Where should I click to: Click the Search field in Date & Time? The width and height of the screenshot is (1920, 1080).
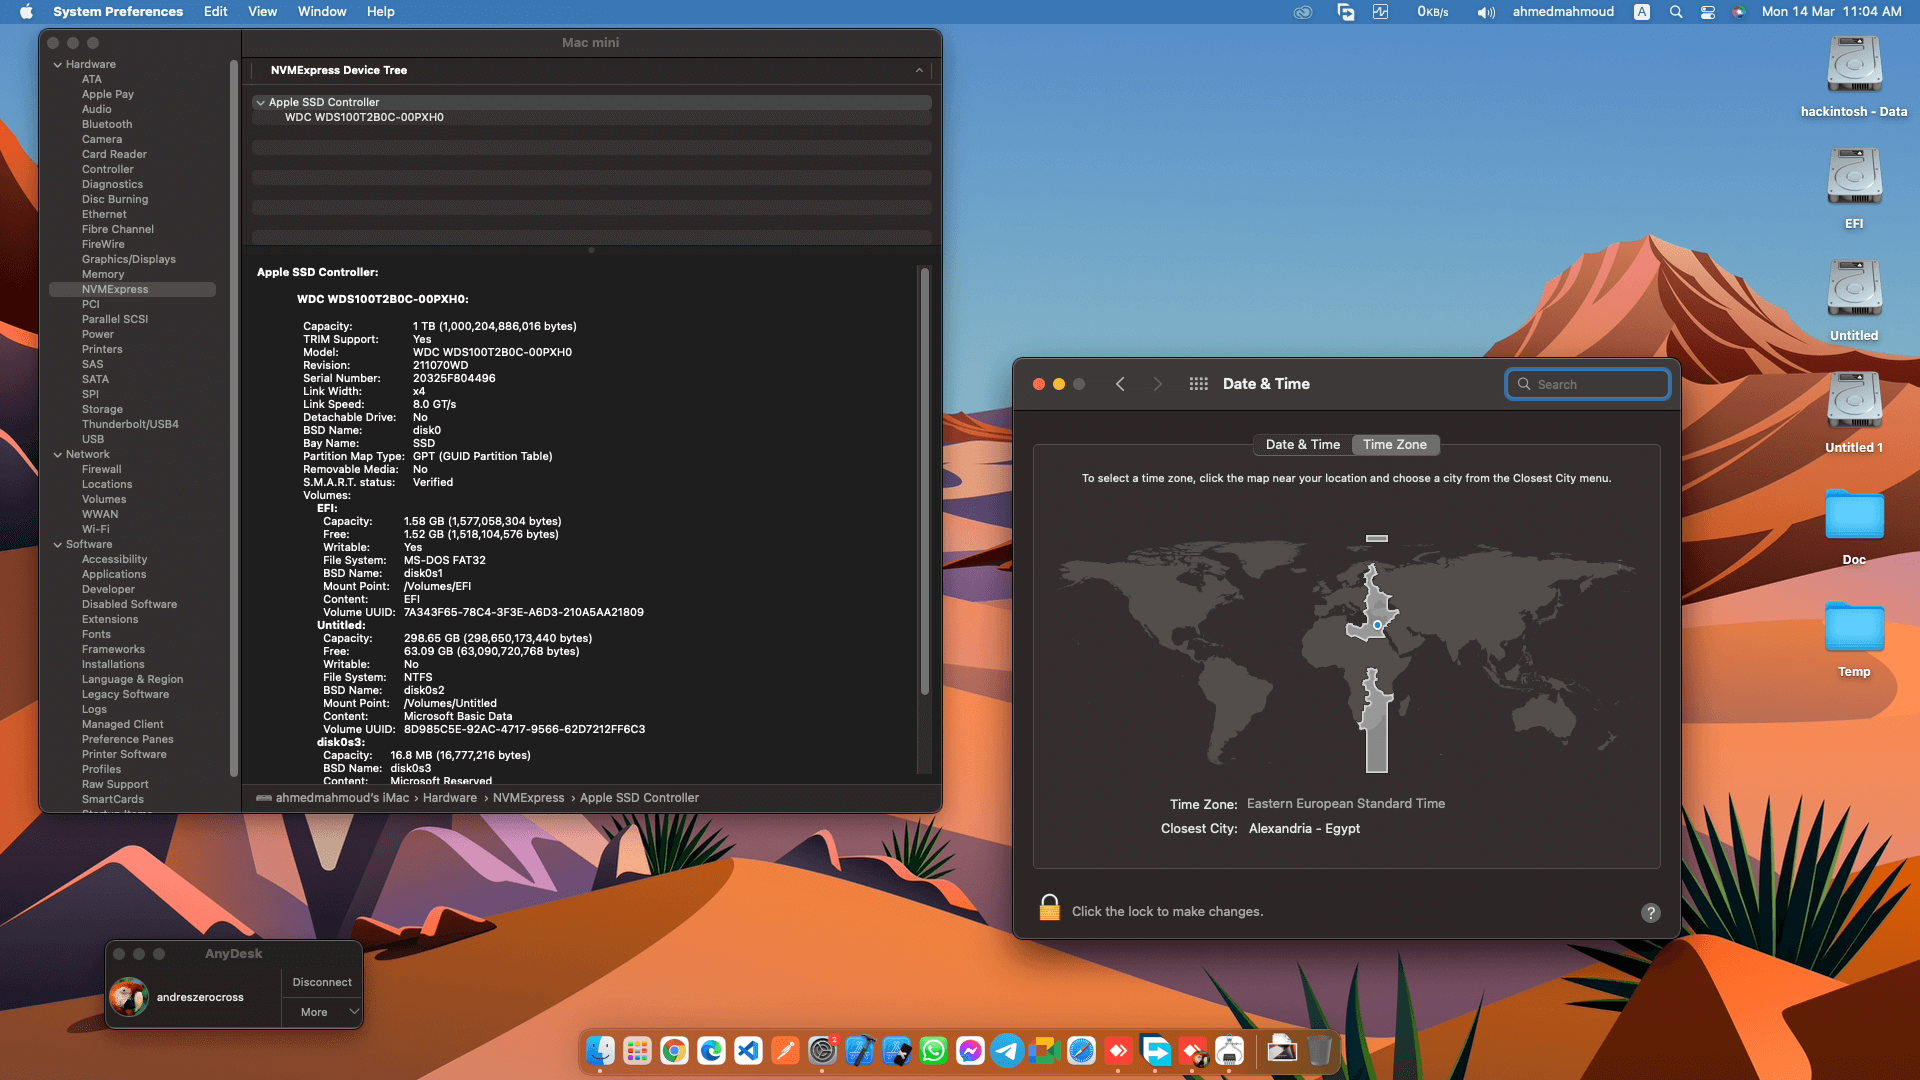[x=1588, y=384]
